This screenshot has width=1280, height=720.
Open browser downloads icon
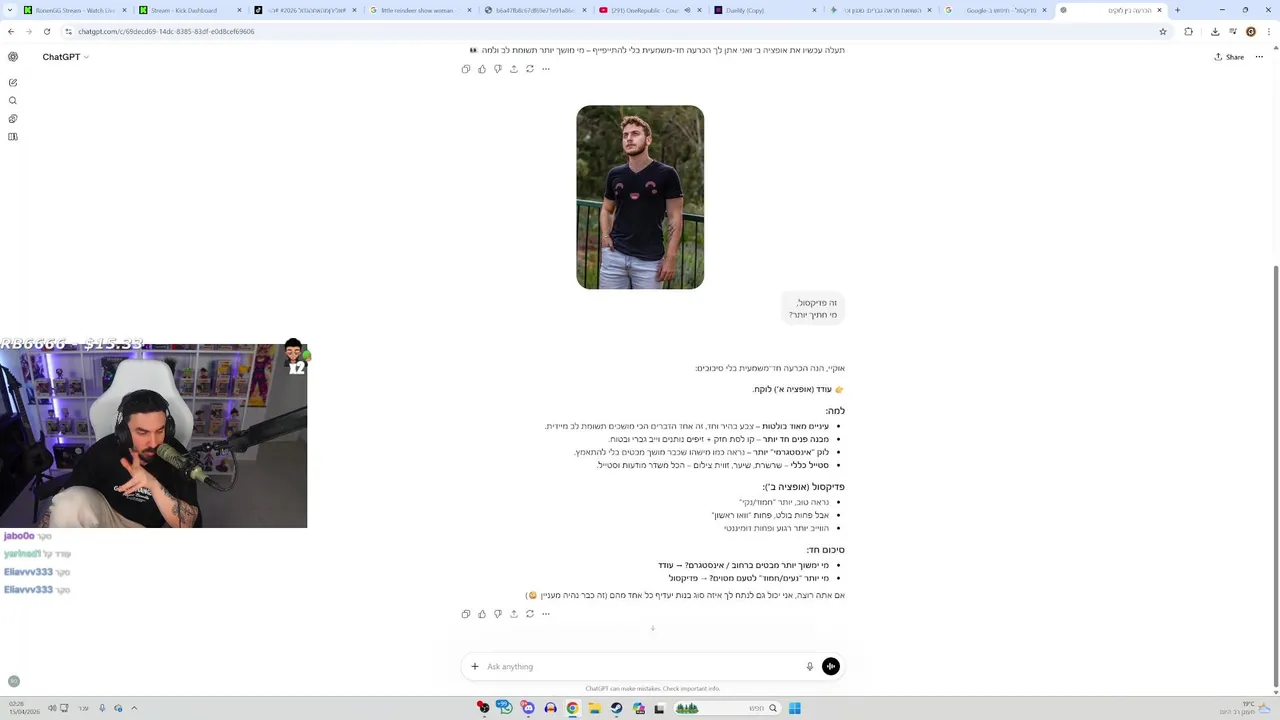pos(1215,31)
